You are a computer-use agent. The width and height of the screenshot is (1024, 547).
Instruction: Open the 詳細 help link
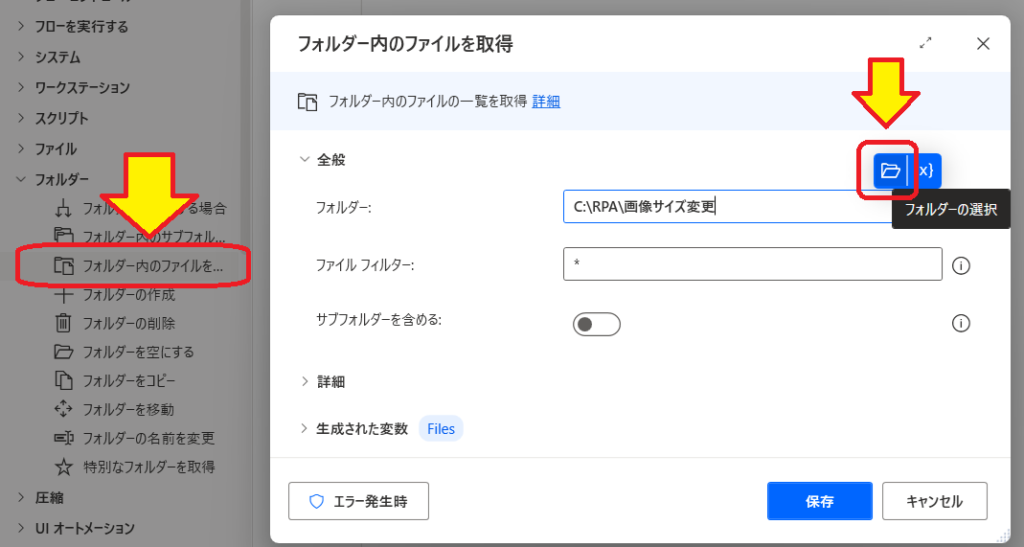coord(546,101)
